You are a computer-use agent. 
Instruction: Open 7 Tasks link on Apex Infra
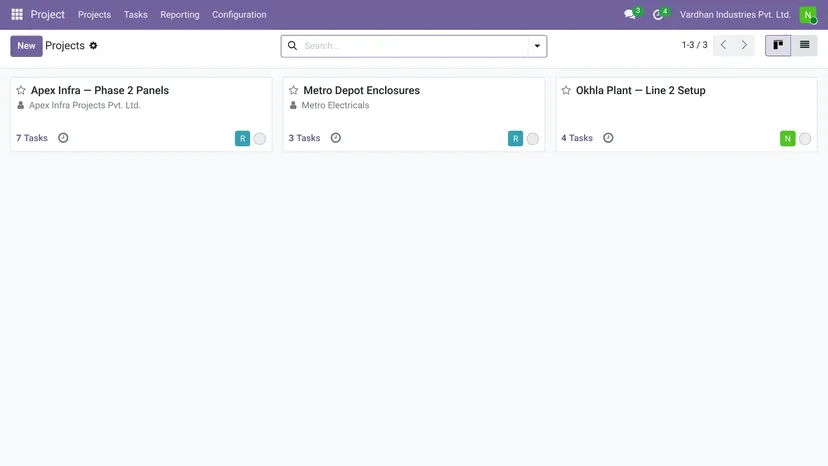coord(32,138)
